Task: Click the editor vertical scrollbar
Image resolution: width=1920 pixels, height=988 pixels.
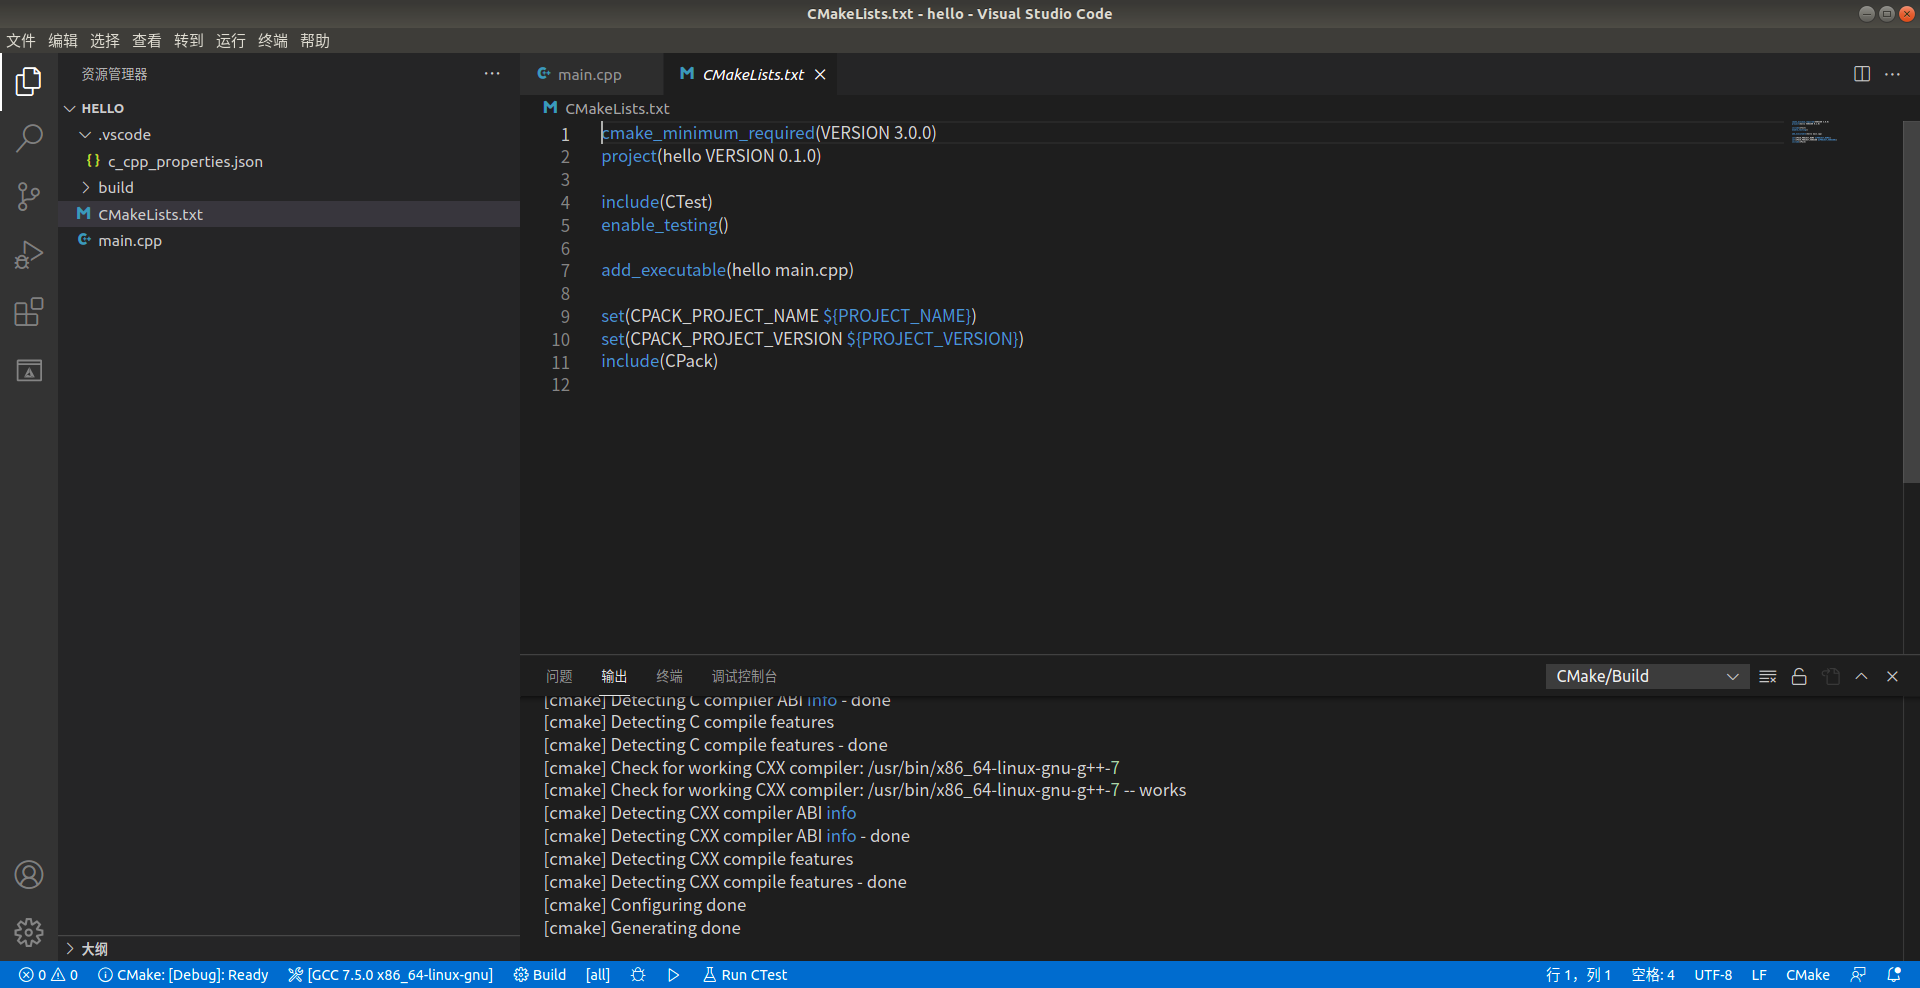Action: click(x=1911, y=303)
